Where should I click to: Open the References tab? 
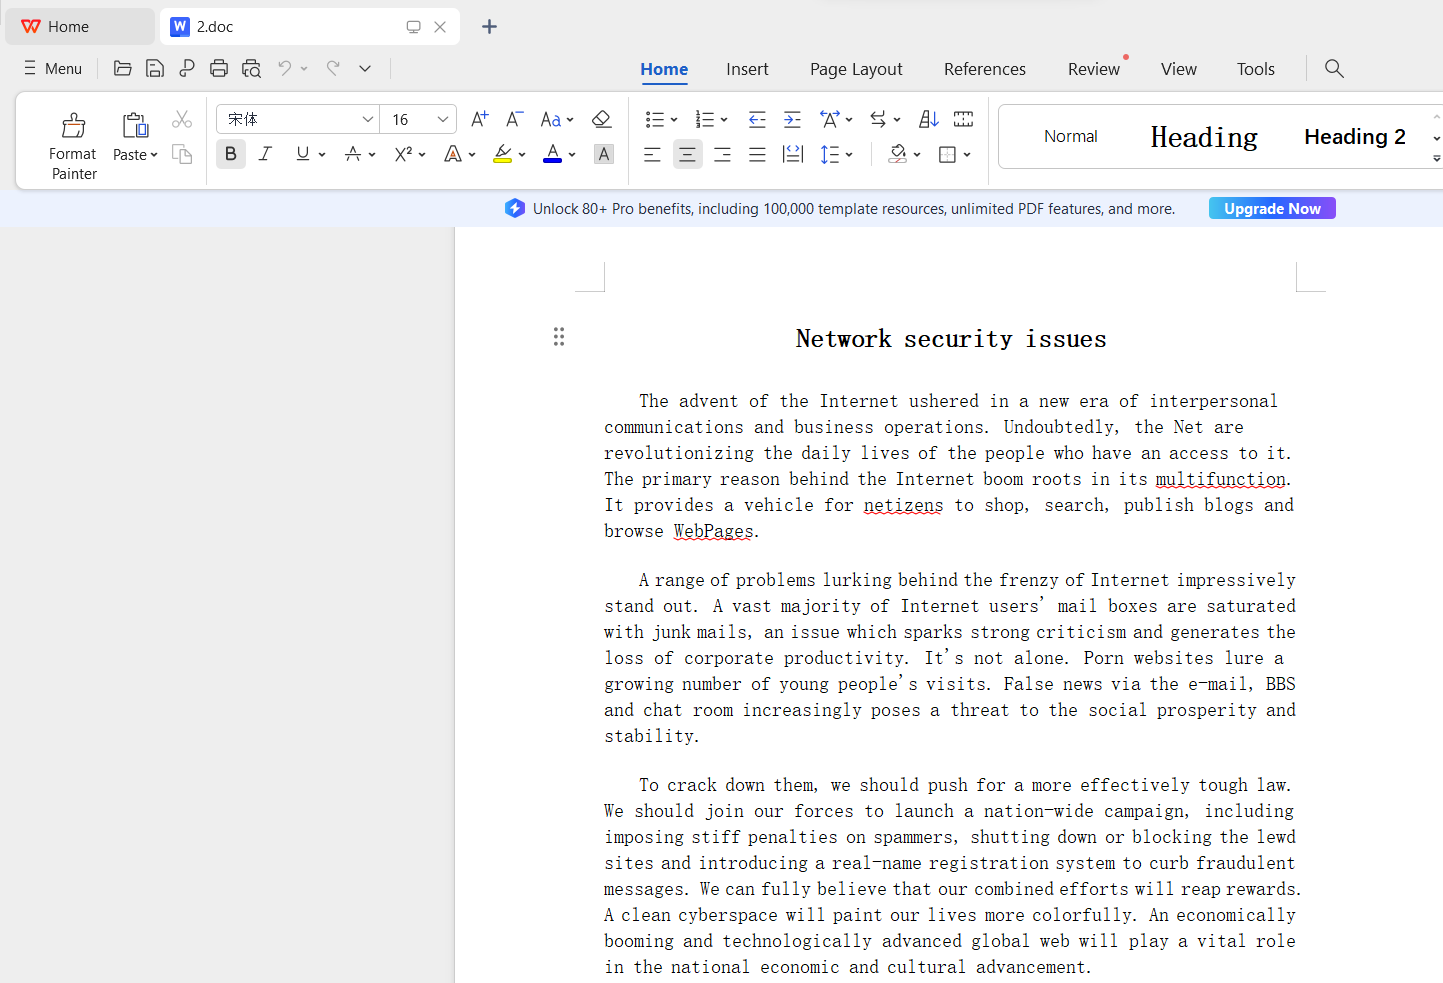985,69
